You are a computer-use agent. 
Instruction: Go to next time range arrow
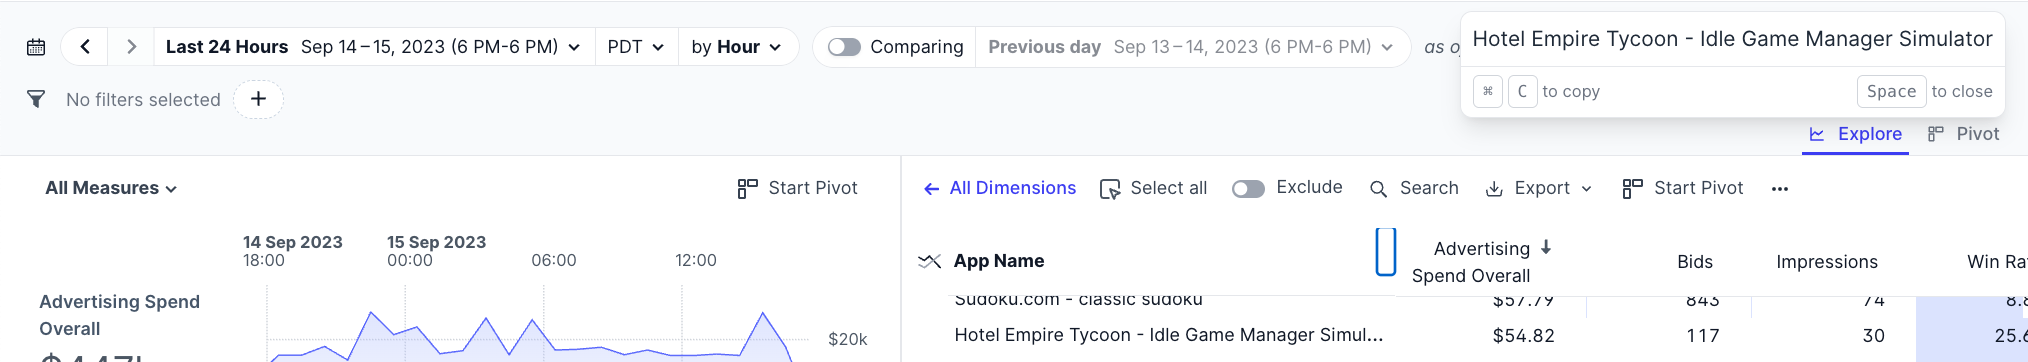[131, 47]
